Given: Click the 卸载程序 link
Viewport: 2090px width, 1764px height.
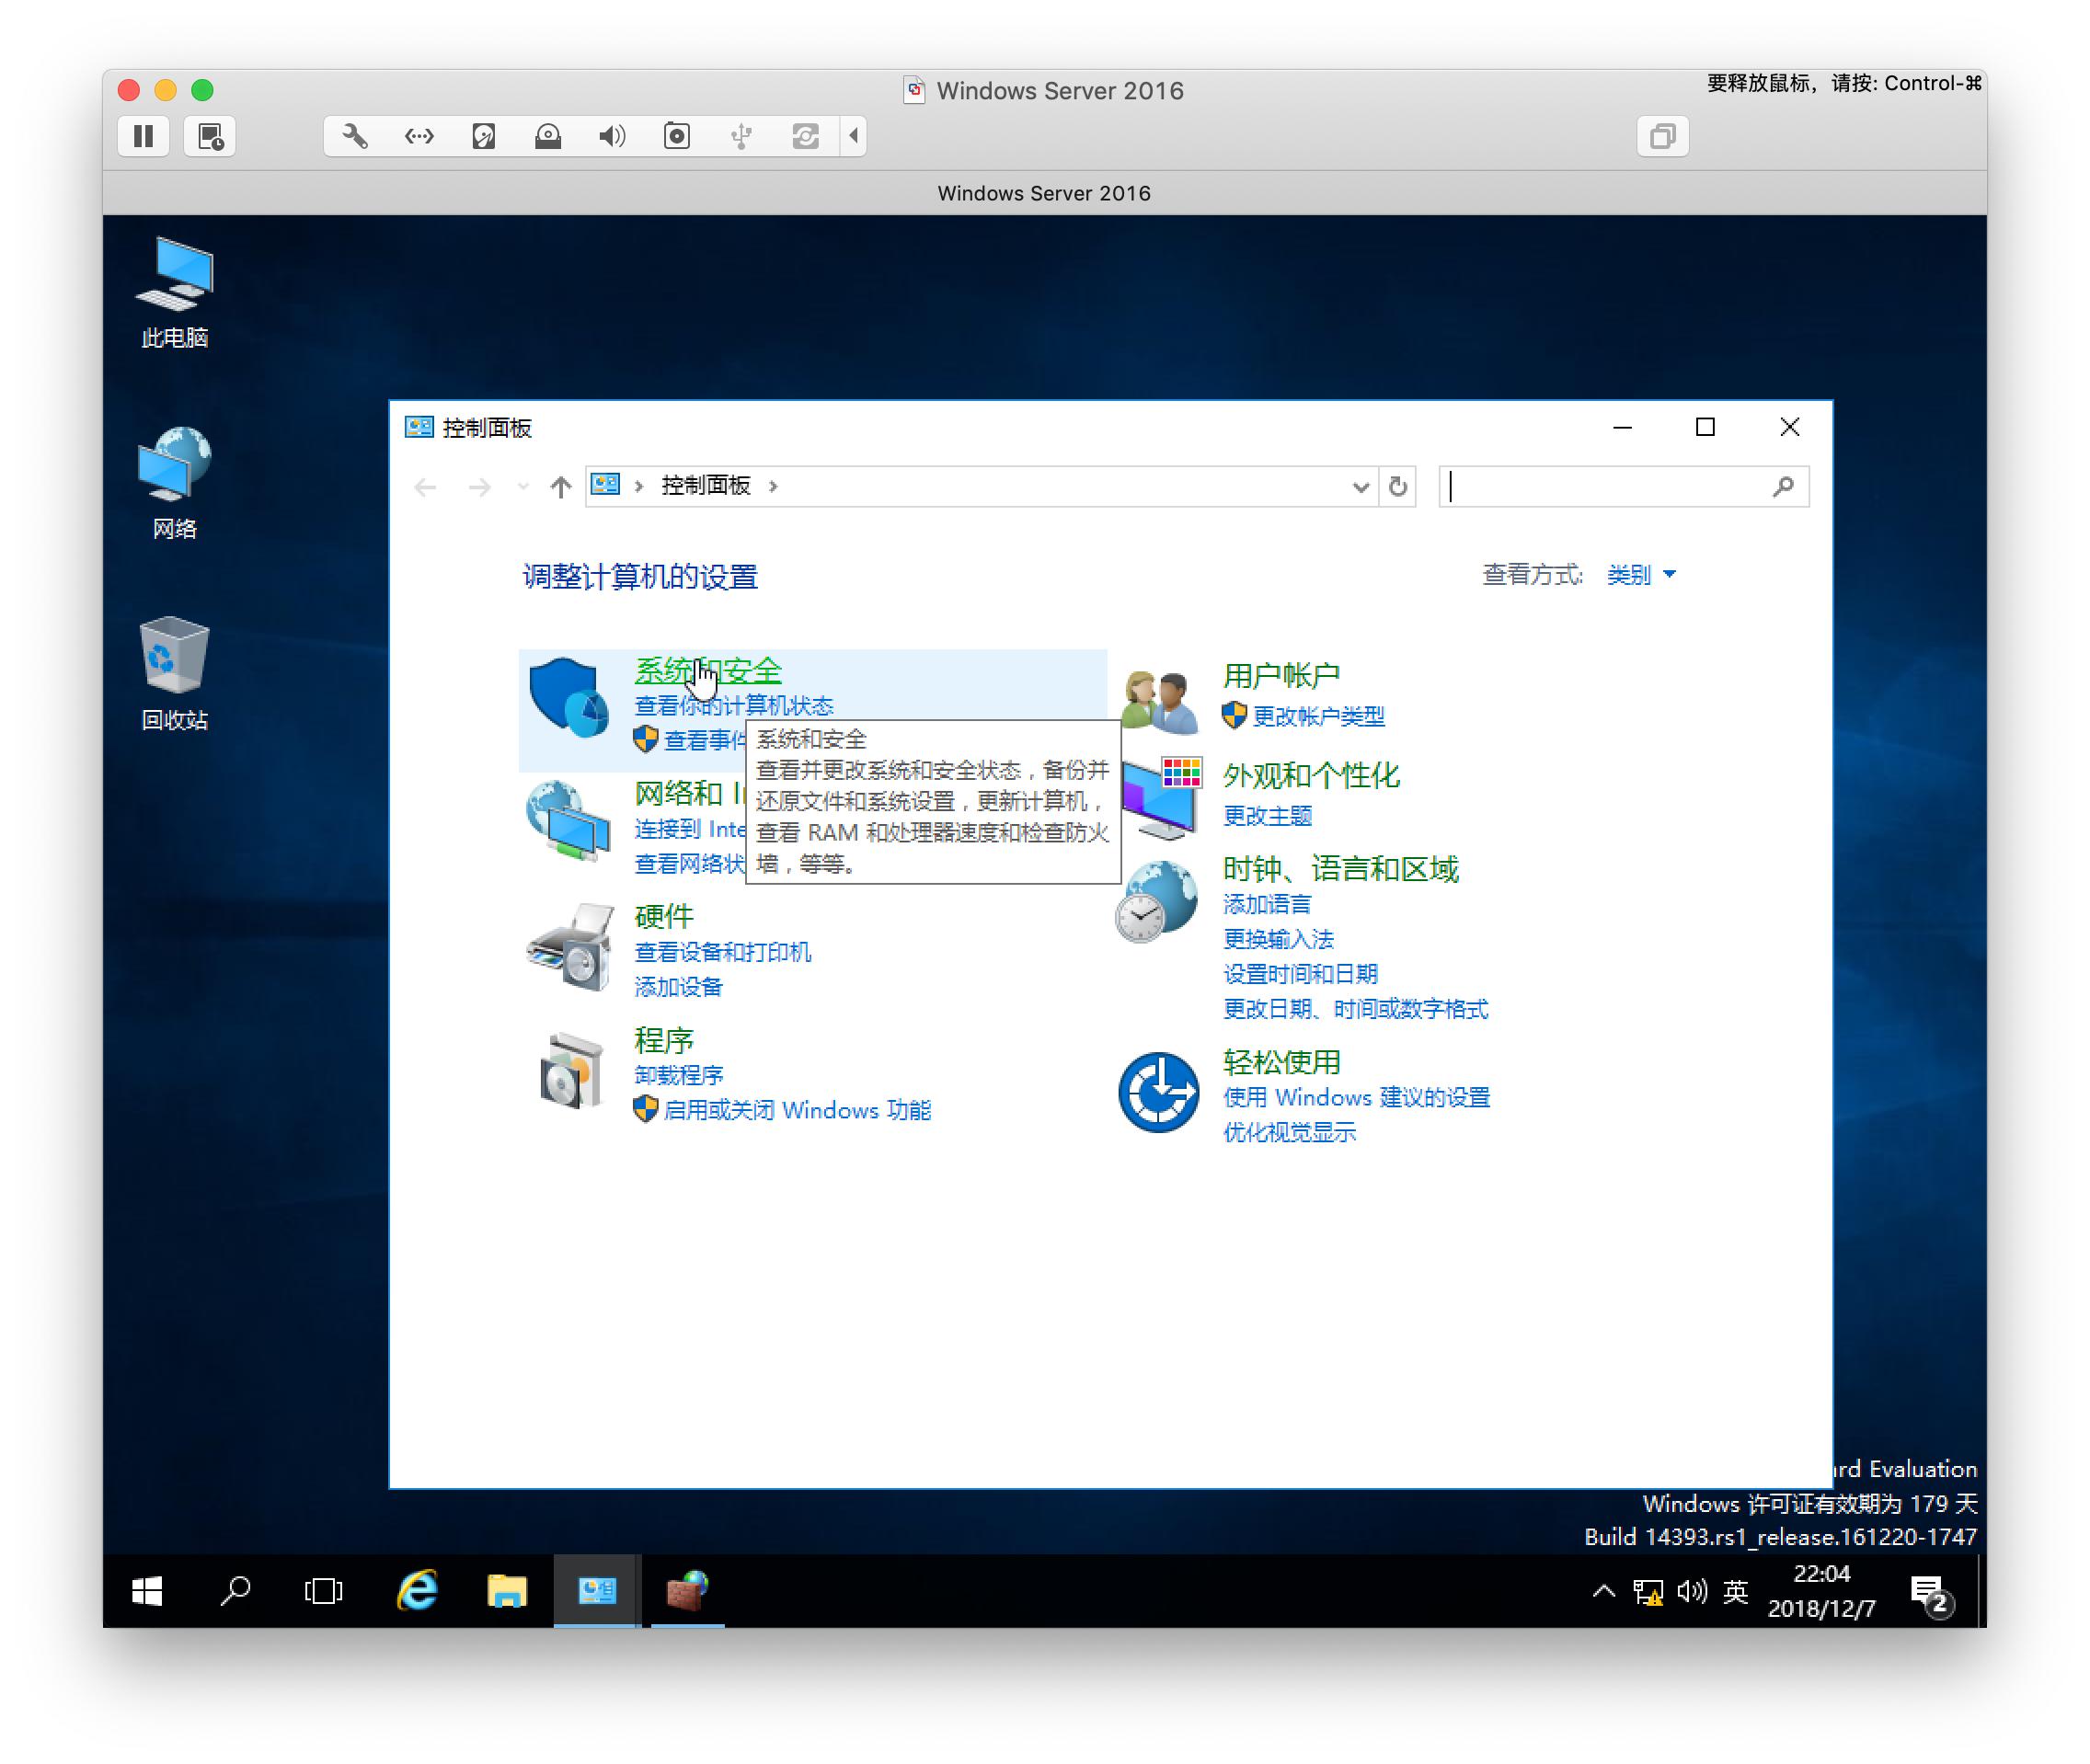Looking at the screenshot, I should (679, 1075).
